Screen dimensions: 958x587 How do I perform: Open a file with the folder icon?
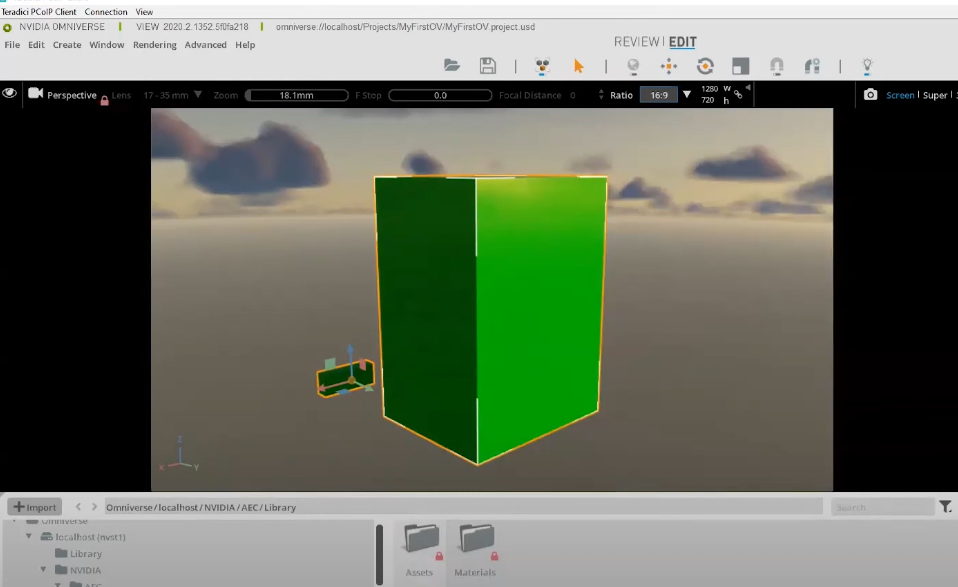point(452,65)
